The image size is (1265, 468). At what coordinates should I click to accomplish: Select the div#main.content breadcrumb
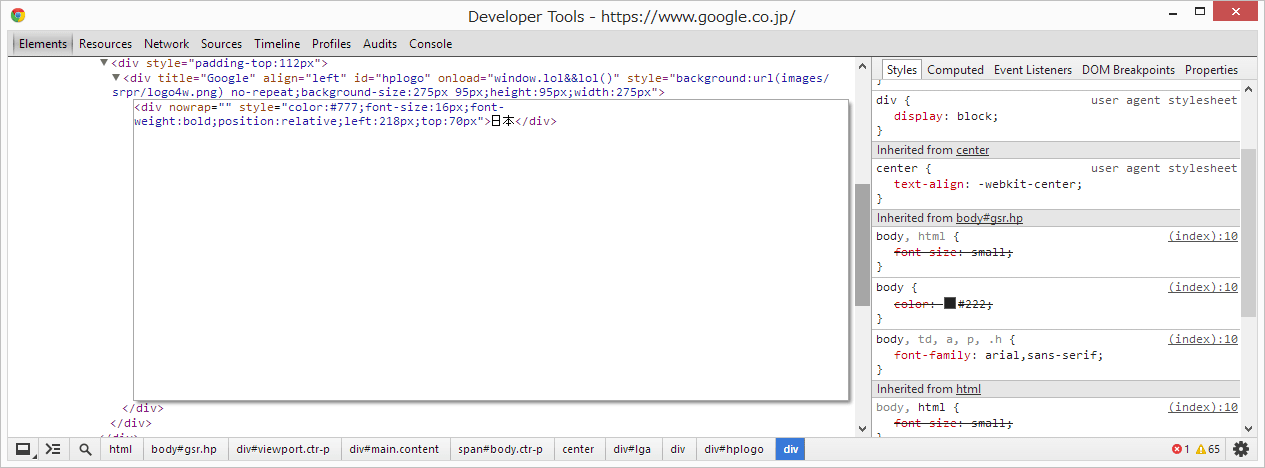pyautogui.click(x=394, y=449)
